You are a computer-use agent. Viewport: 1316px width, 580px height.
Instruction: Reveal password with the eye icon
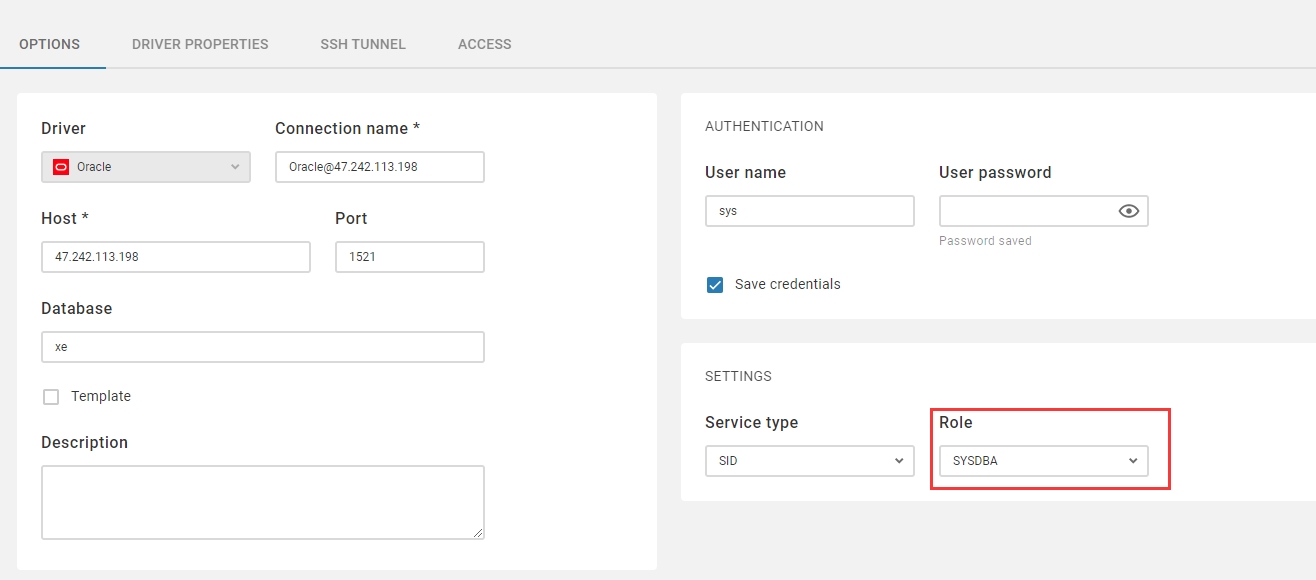point(1128,211)
